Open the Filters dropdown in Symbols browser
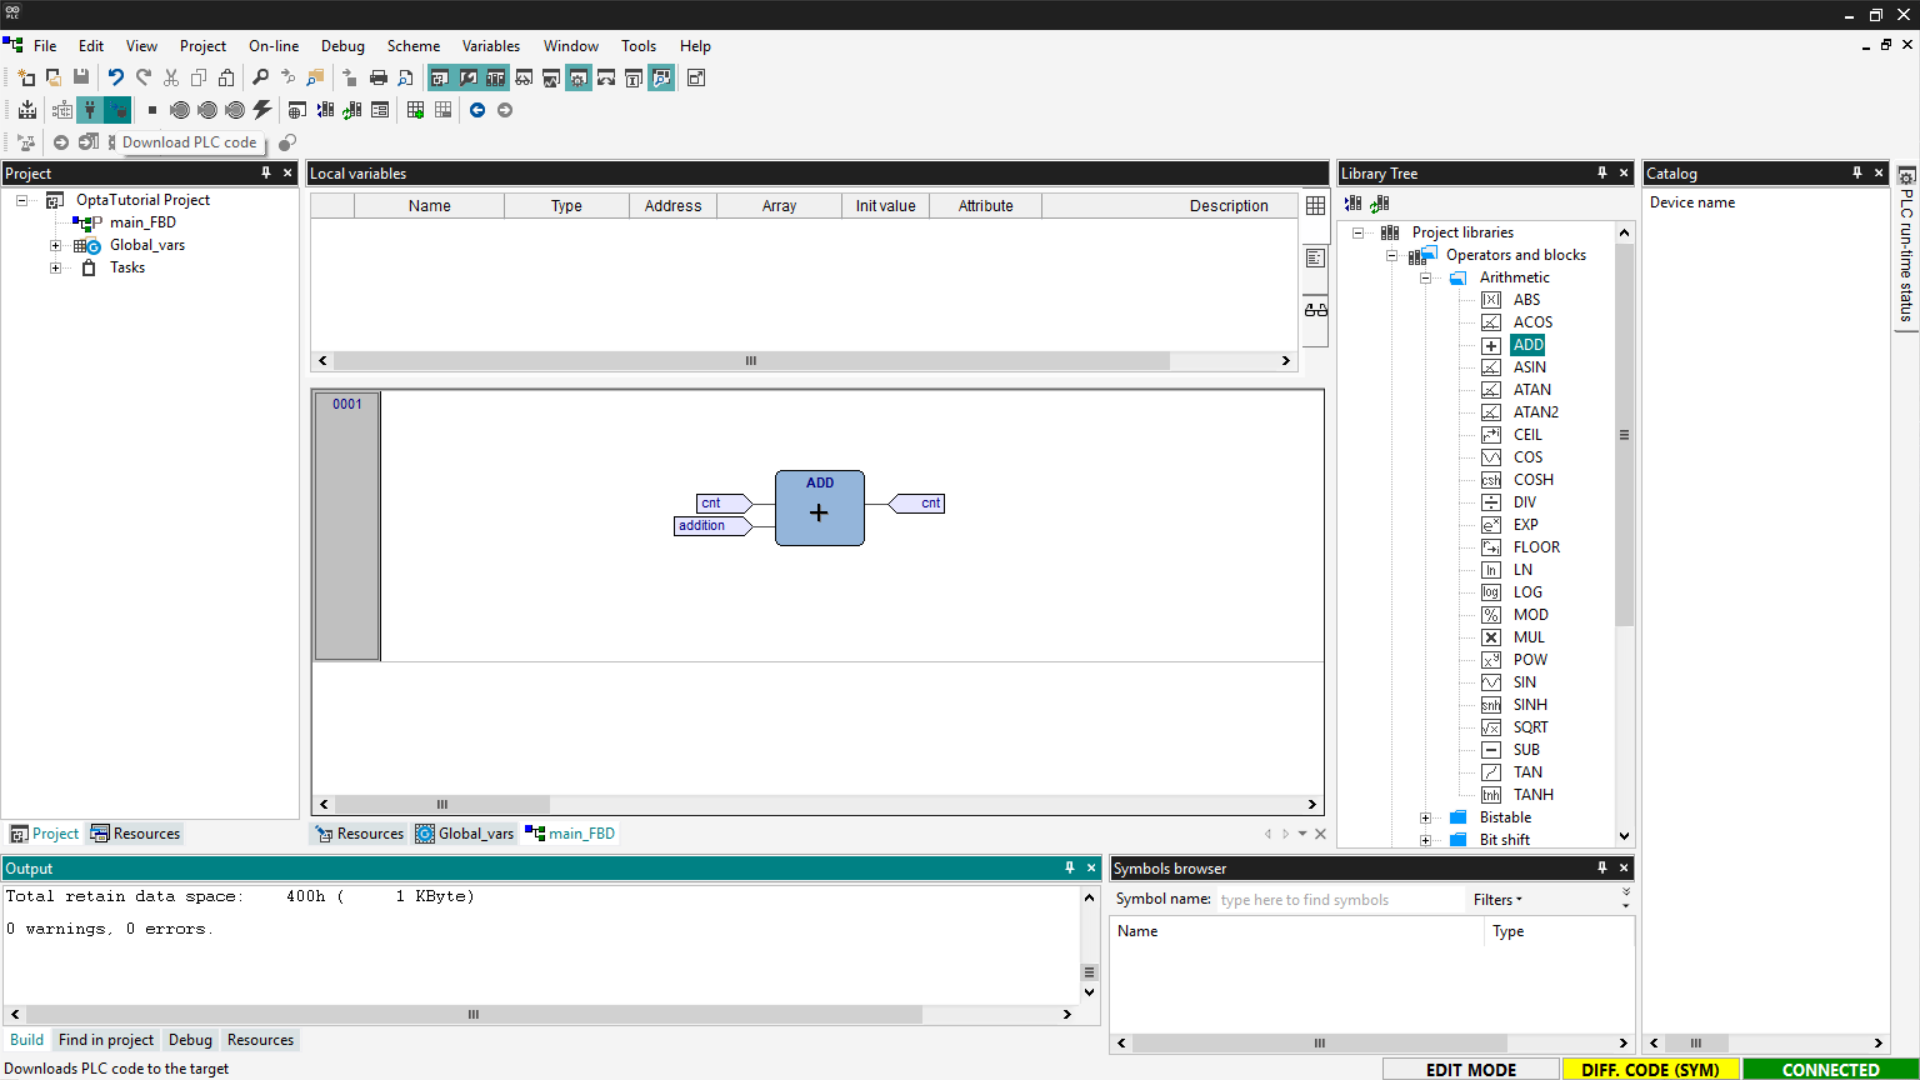This screenshot has height=1080, width=1920. point(1497,900)
